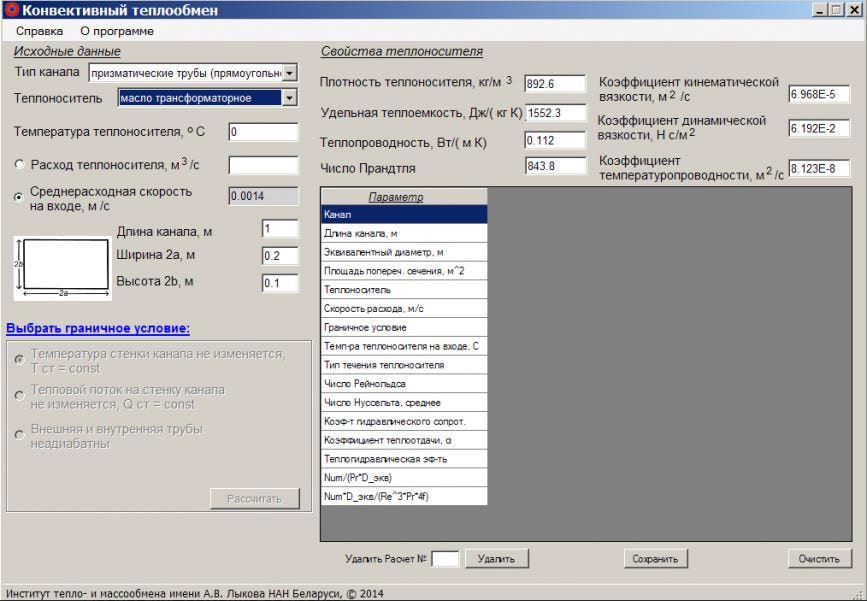The height and width of the screenshot is (601, 867).
Task: Select the Канал row in parameter table
Action: pyautogui.click(x=403, y=214)
